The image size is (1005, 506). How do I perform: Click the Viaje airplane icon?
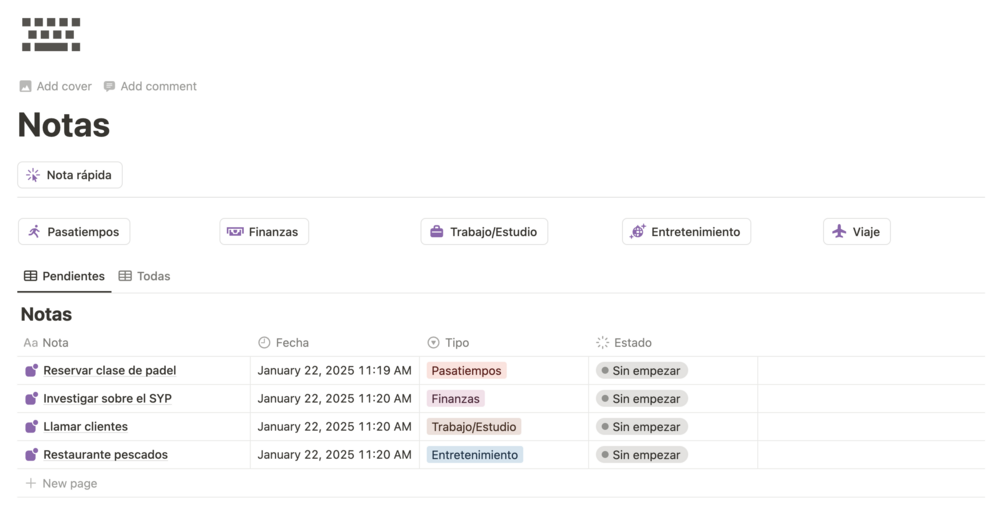click(839, 232)
